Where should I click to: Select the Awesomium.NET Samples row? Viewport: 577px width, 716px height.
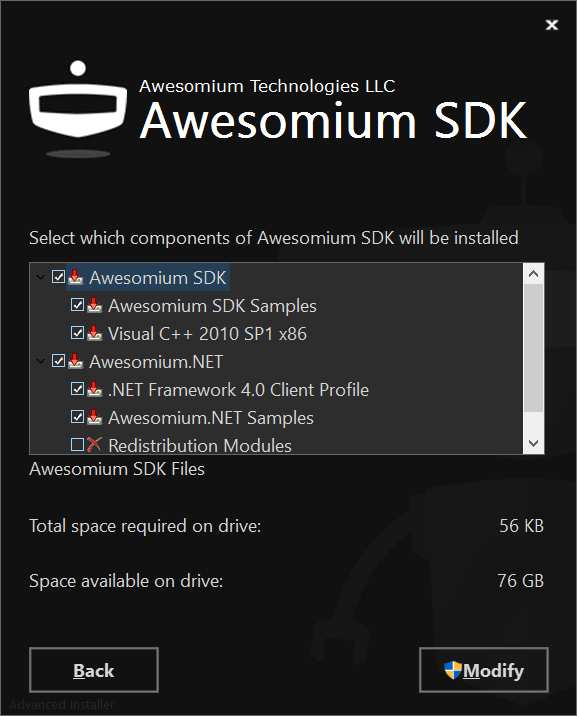coord(211,418)
